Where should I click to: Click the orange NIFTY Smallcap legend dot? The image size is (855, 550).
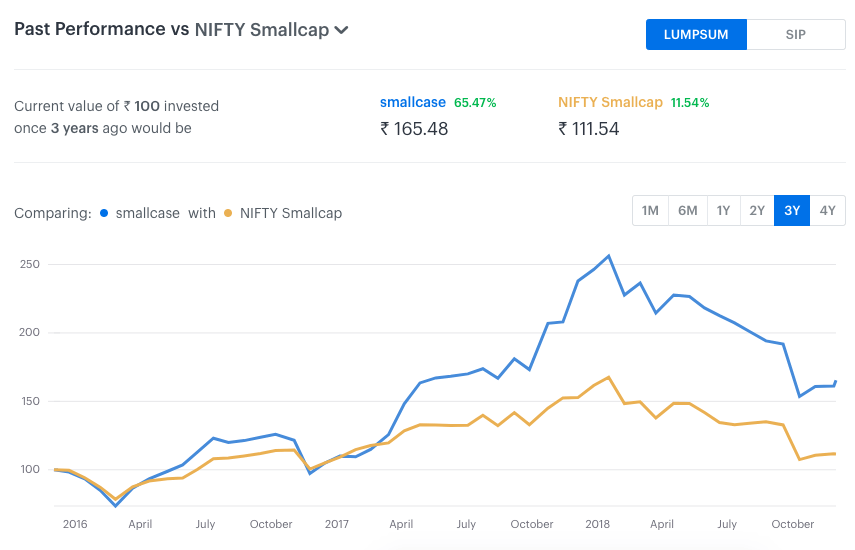pos(228,213)
